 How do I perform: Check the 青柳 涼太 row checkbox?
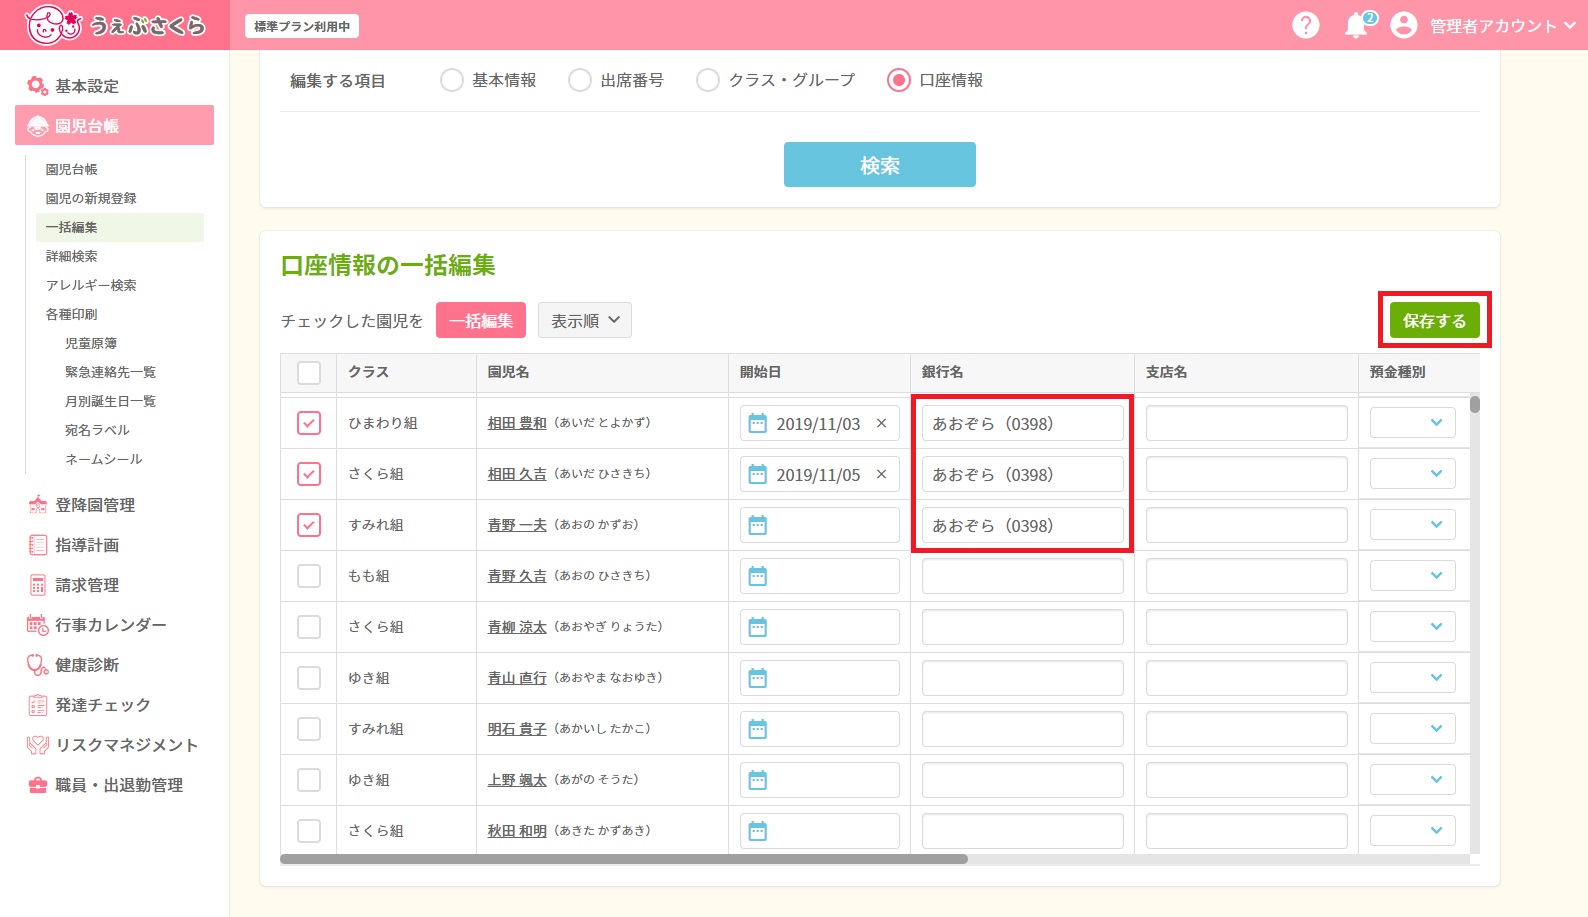tap(309, 627)
